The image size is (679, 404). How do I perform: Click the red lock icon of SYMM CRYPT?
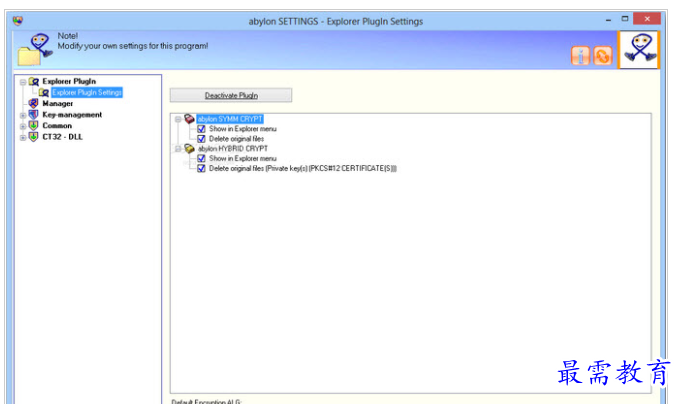[189, 119]
